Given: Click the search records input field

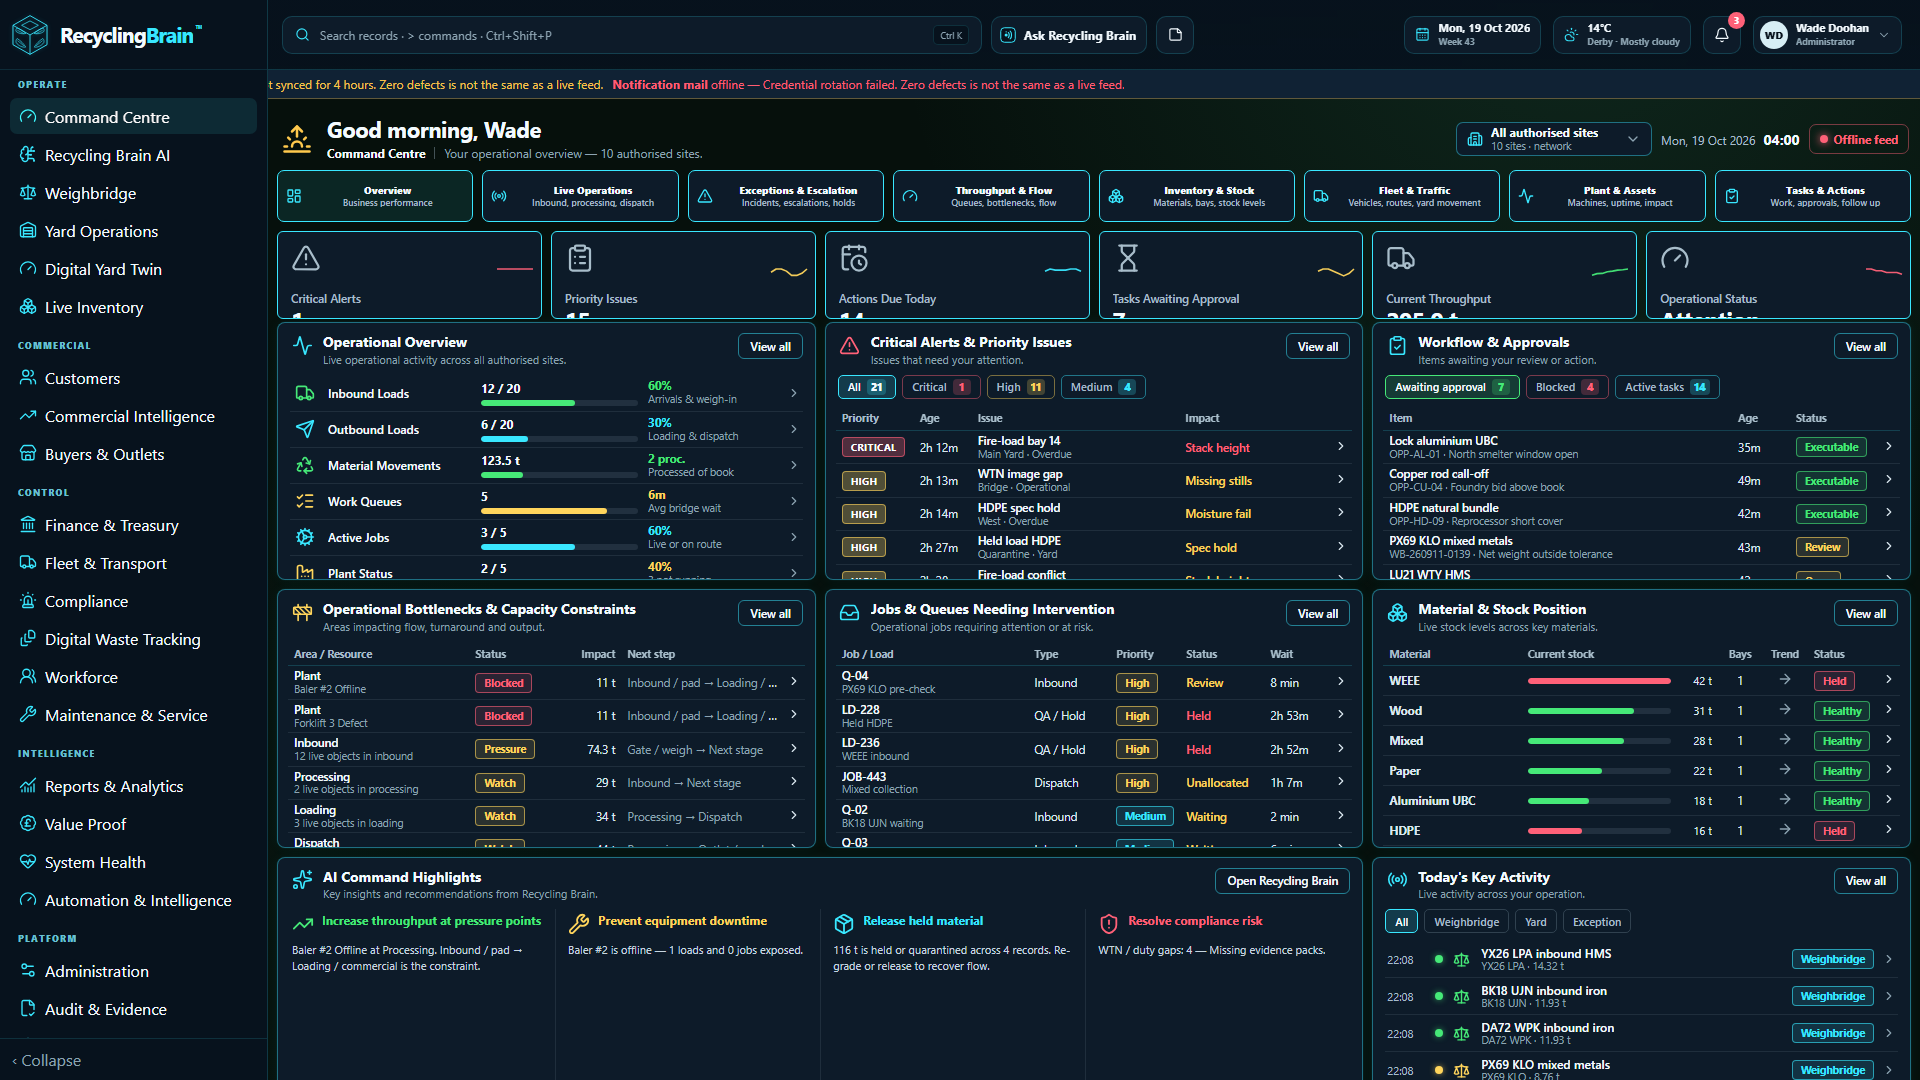Looking at the screenshot, I should [631, 35].
